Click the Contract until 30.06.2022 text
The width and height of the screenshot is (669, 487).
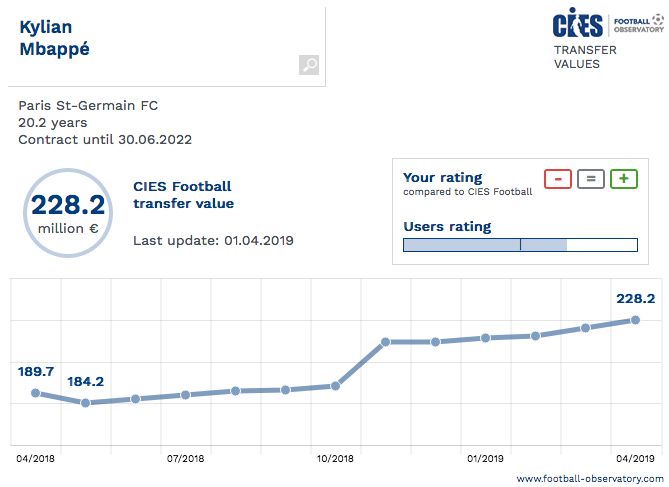[x=105, y=140]
